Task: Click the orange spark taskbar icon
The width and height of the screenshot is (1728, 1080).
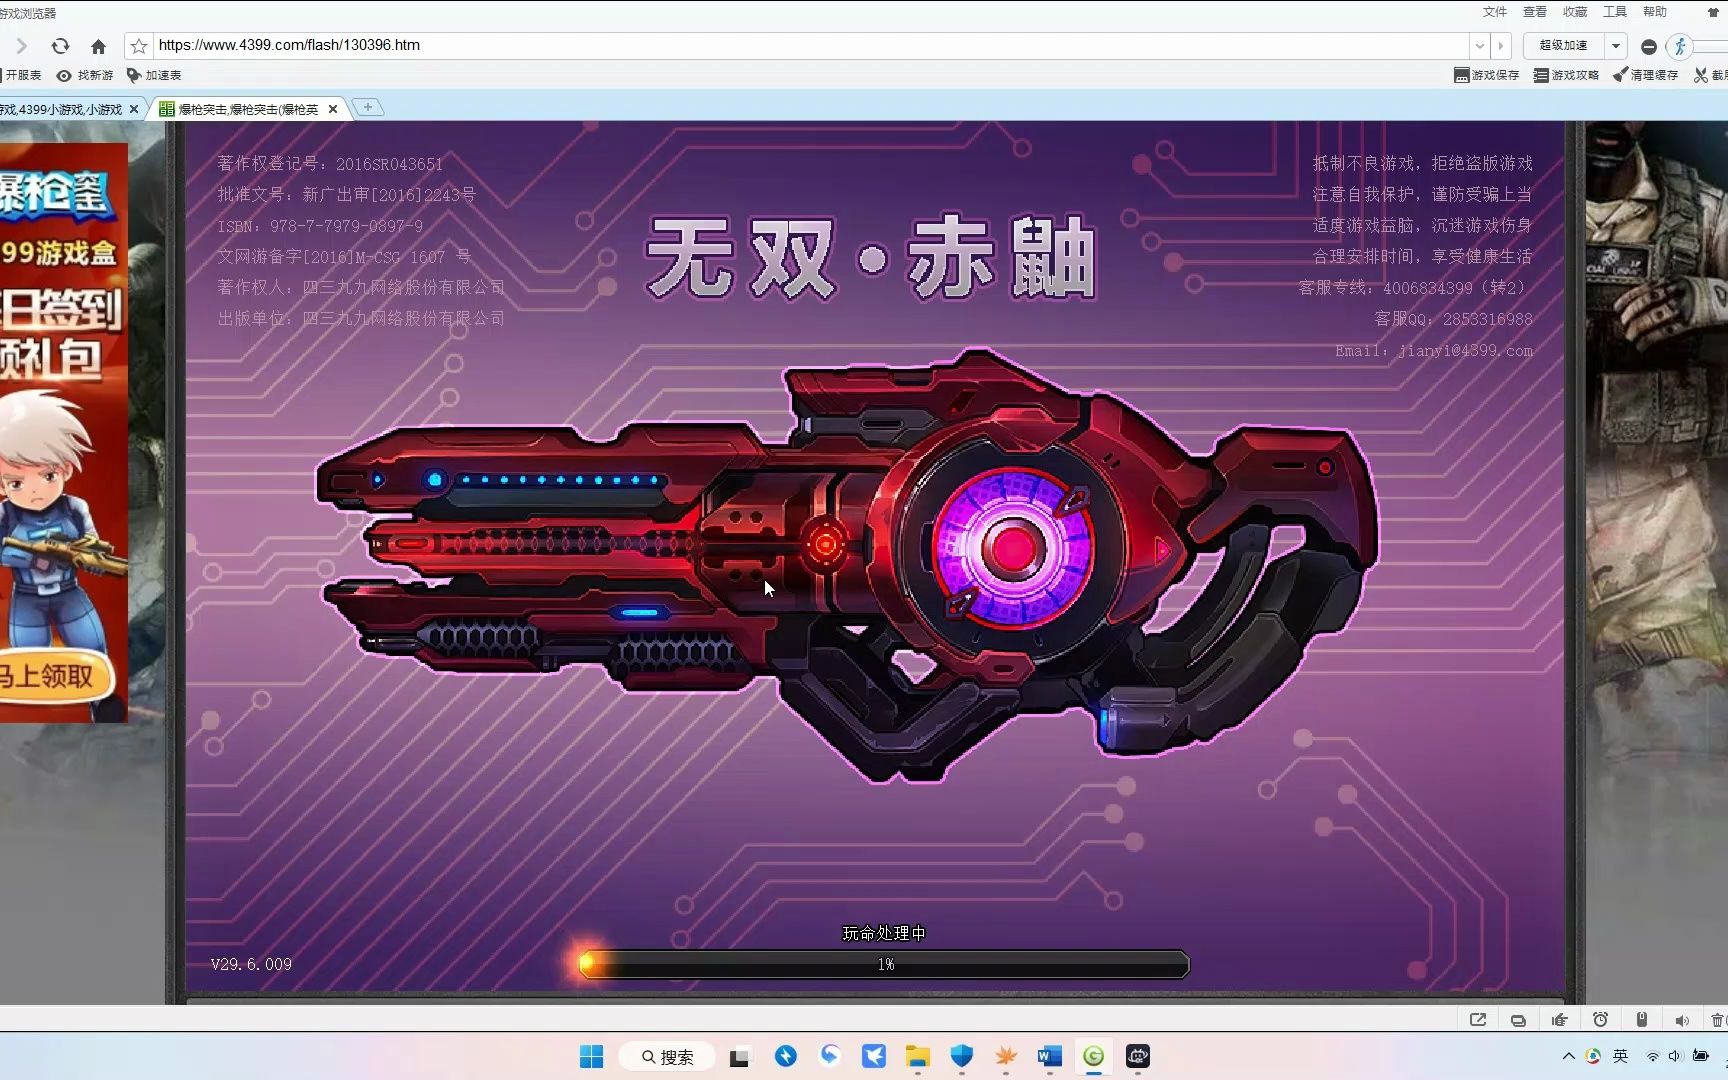Action: coord(1005,1057)
